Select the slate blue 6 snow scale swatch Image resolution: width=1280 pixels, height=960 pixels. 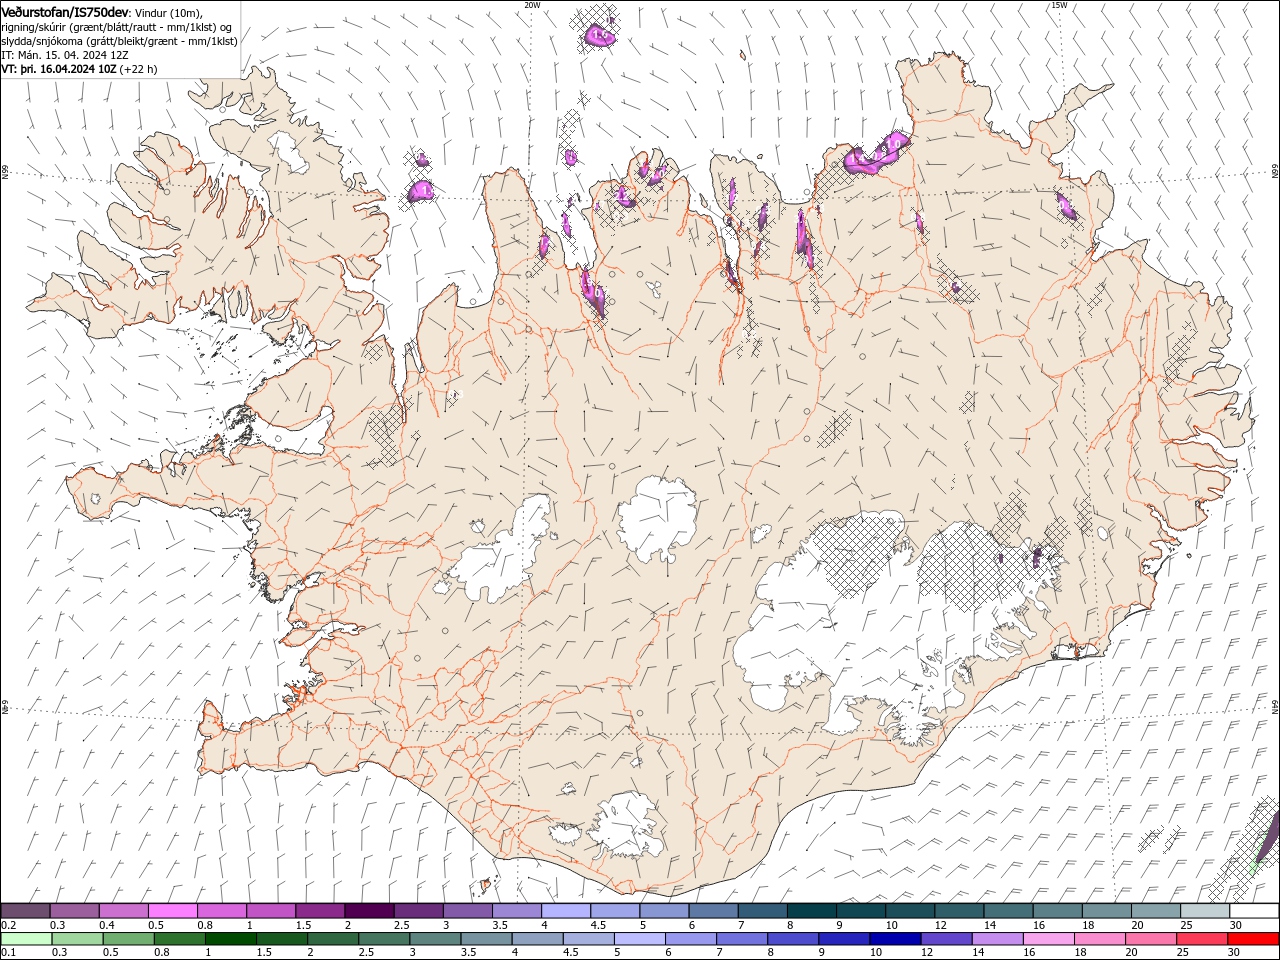[714, 911]
